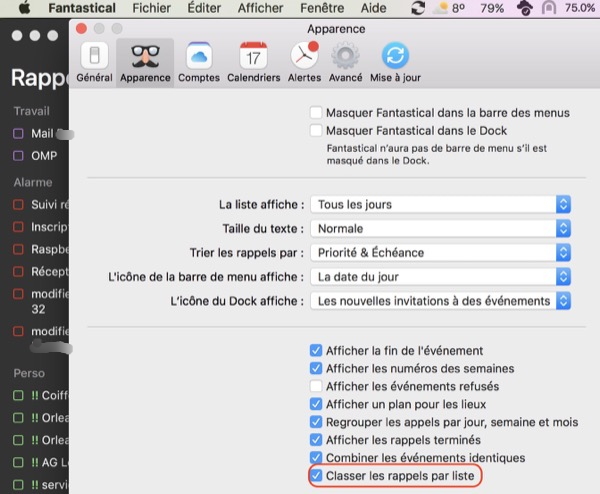Open the Trier les rappels par dropdown
Screen dimensions: 600x494
(440, 253)
